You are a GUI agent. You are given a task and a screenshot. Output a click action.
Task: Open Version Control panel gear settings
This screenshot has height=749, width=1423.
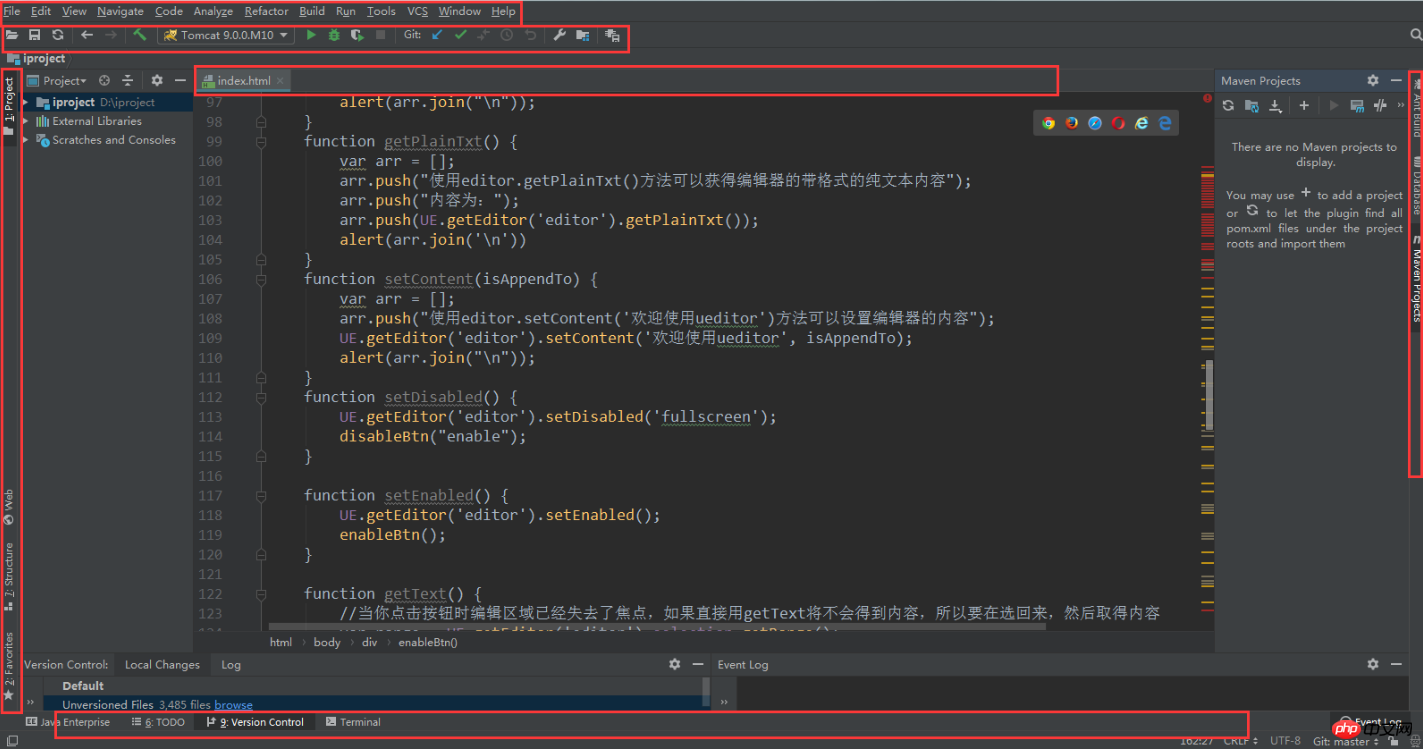pos(674,664)
